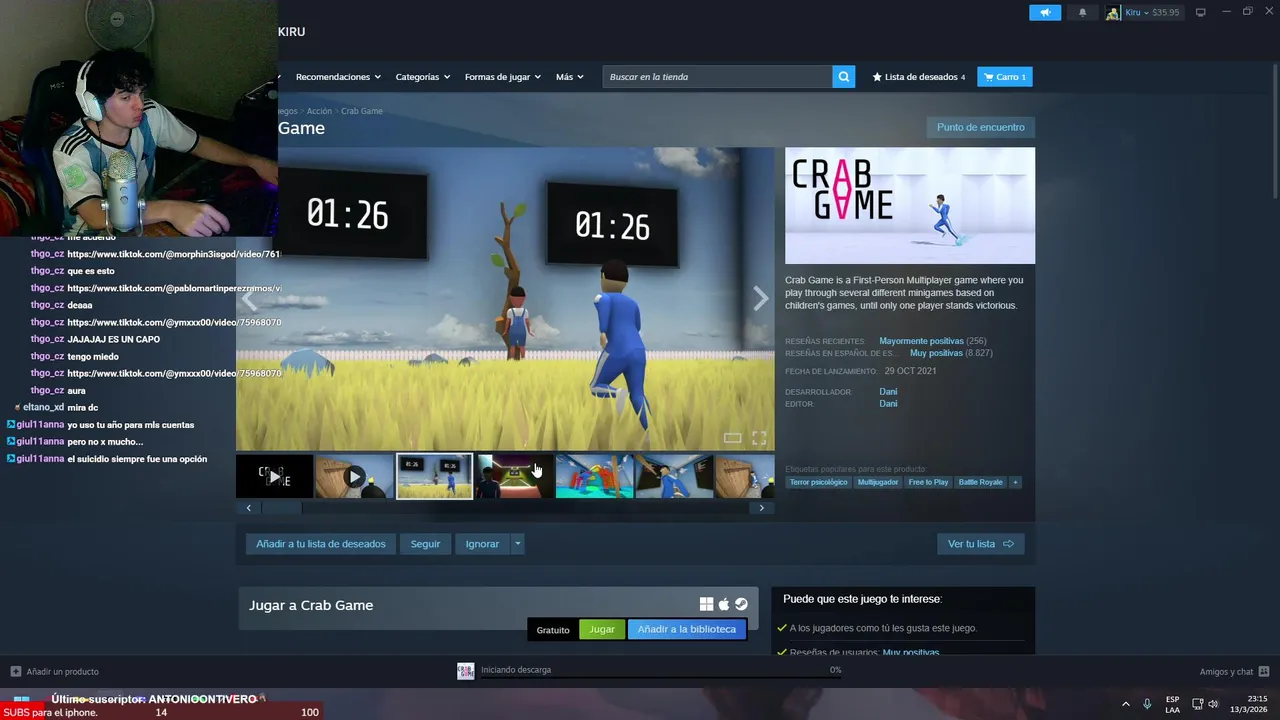Click the Crab Game capsule image
Screen dimensions: 1280x720
(910, 206)
